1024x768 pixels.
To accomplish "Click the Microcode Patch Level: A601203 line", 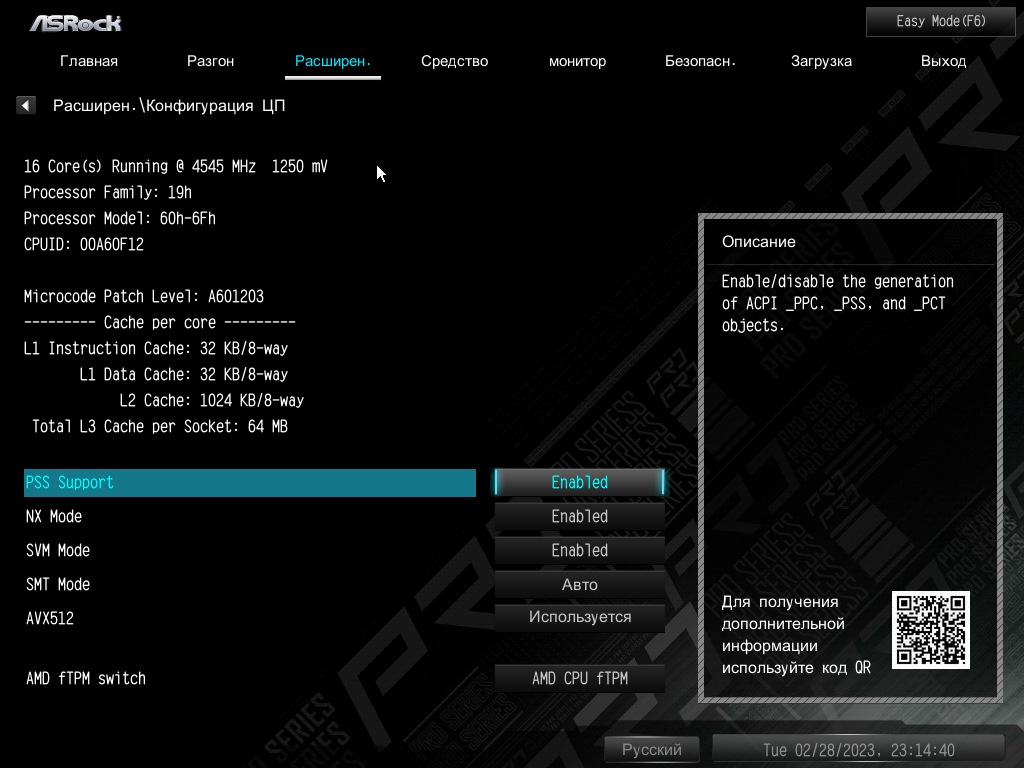I will pos(144,296).
